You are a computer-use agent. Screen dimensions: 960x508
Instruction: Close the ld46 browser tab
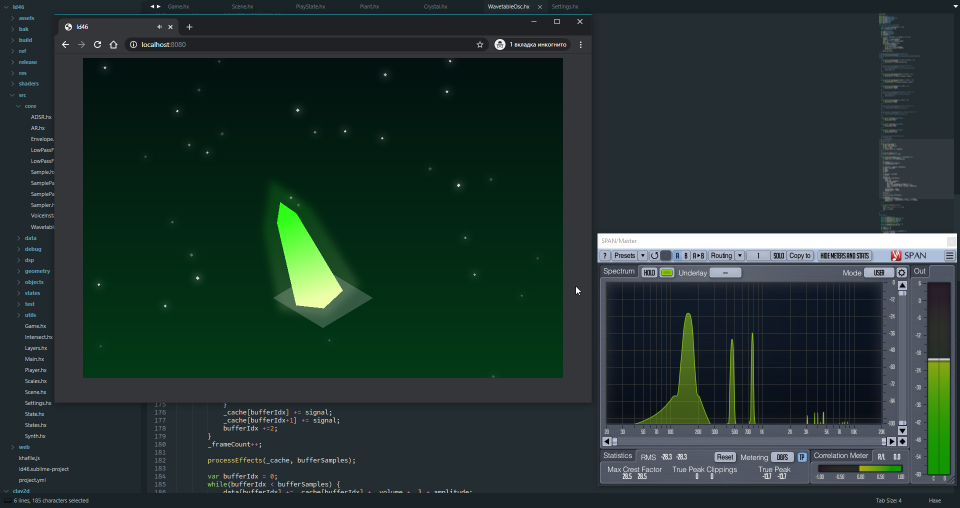(171, 27)
